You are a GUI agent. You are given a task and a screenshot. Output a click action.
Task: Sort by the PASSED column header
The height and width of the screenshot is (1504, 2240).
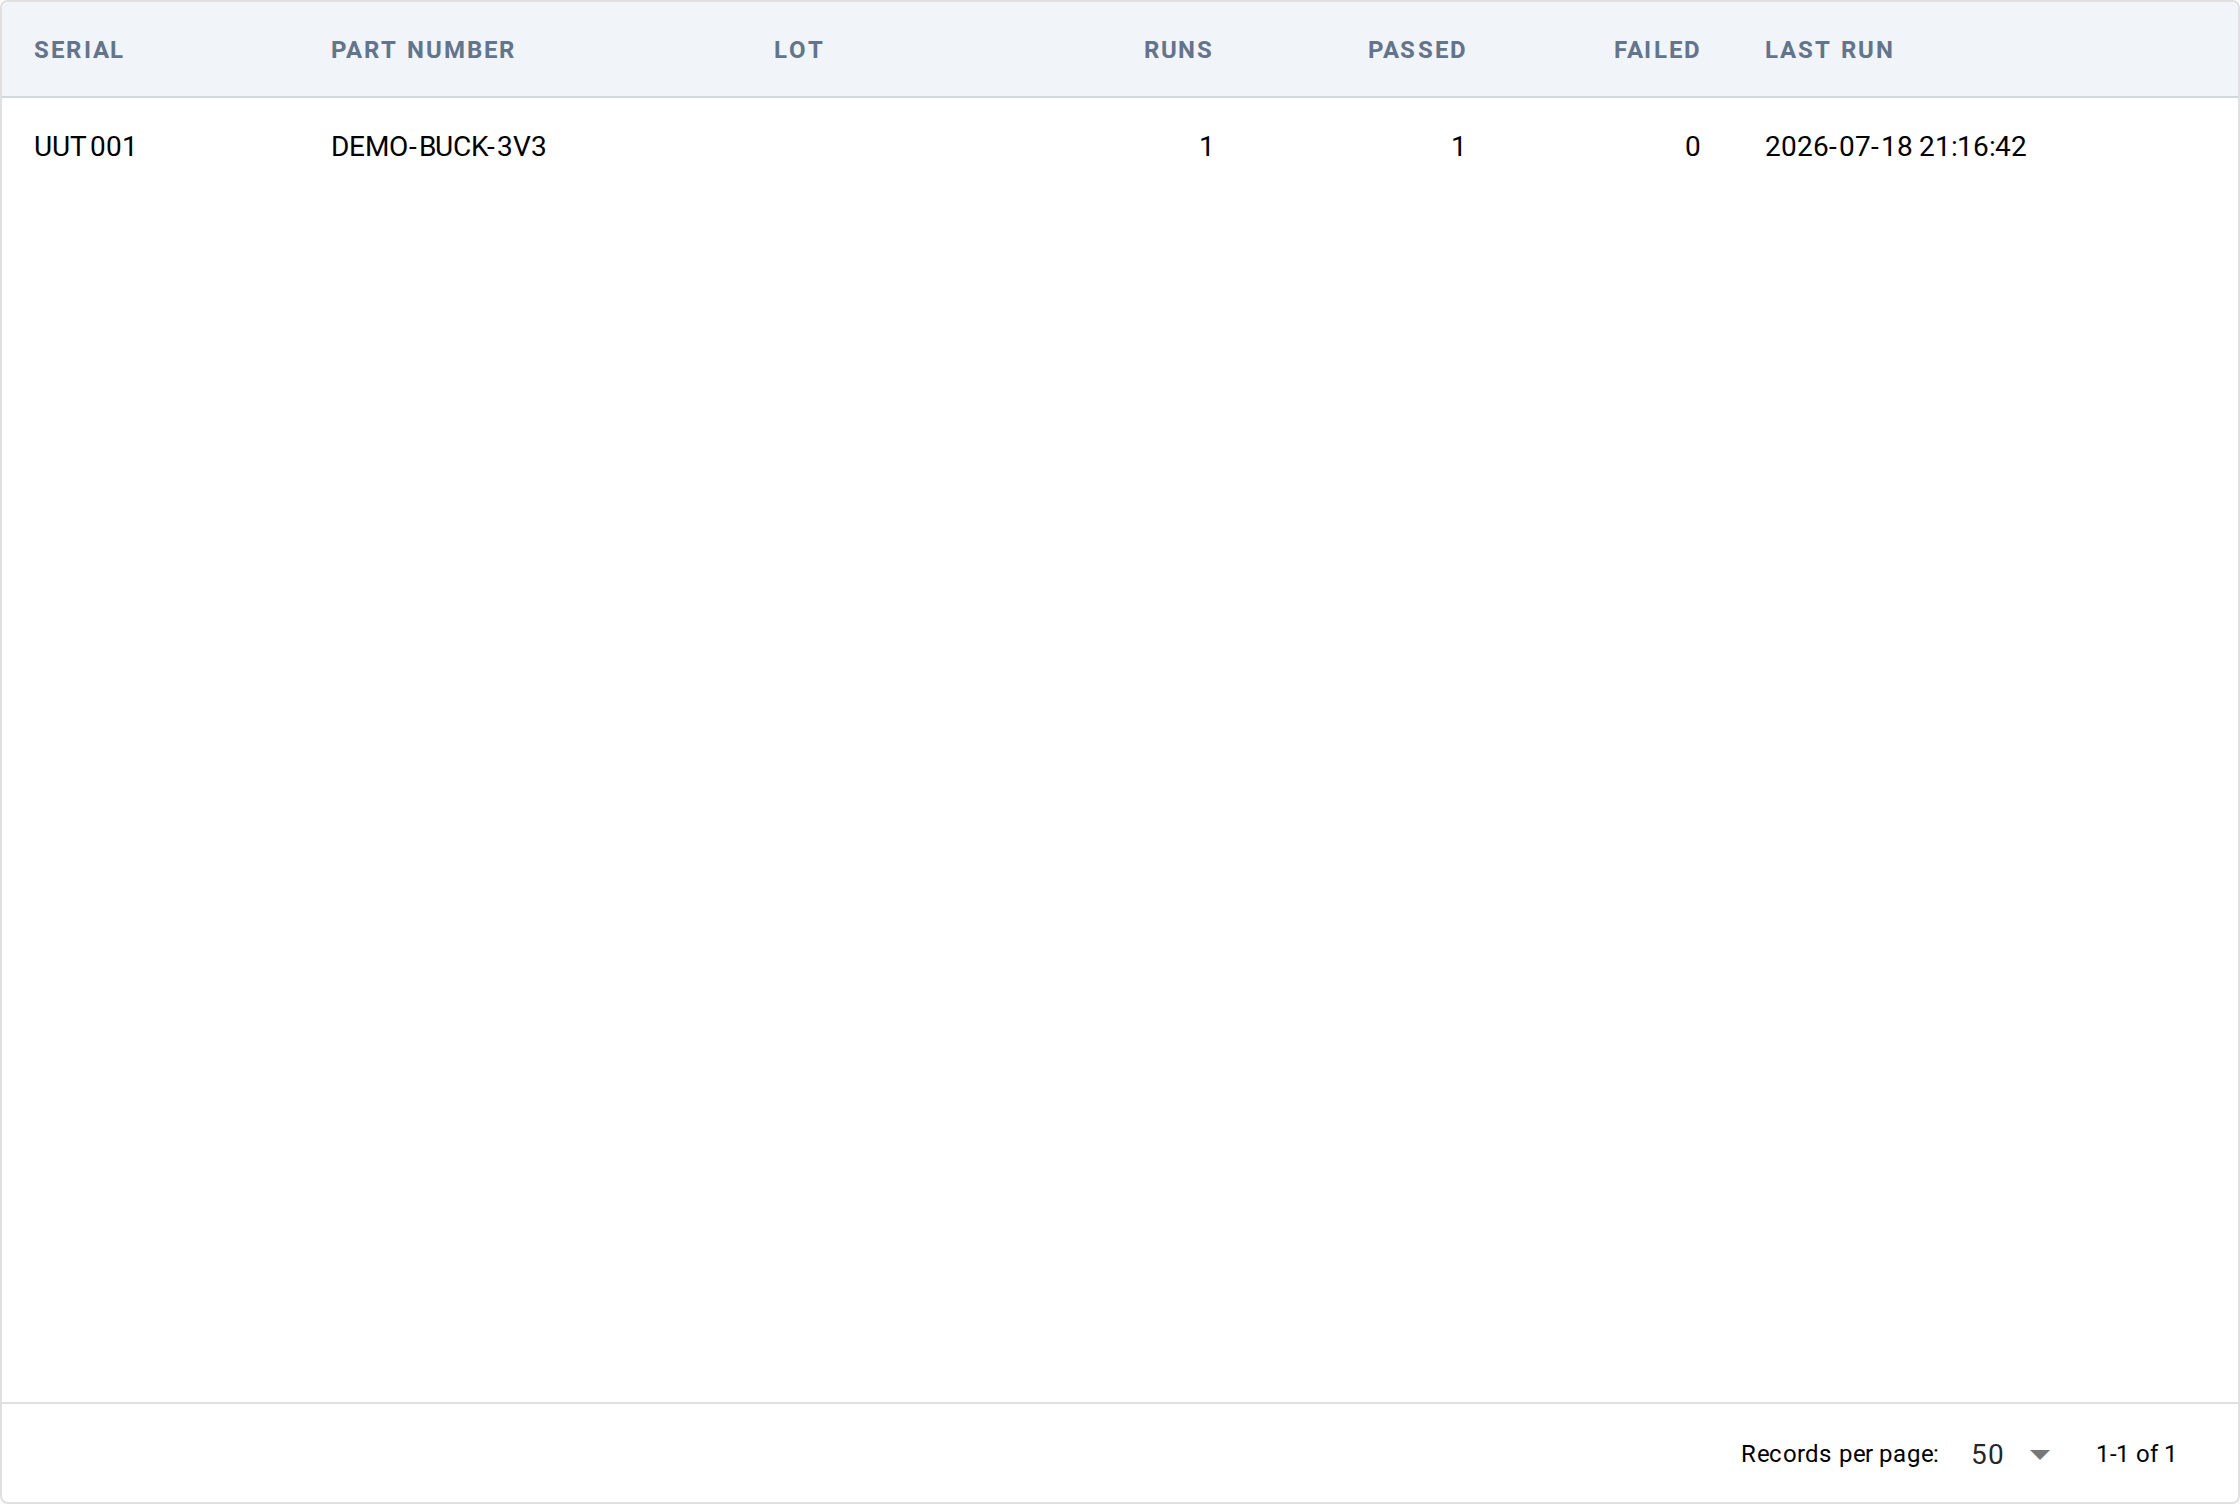1417,50
